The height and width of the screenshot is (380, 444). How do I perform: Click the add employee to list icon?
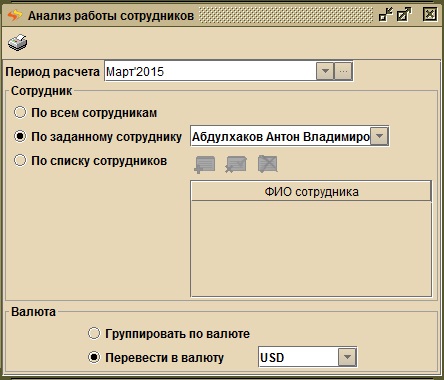point(204,164)
